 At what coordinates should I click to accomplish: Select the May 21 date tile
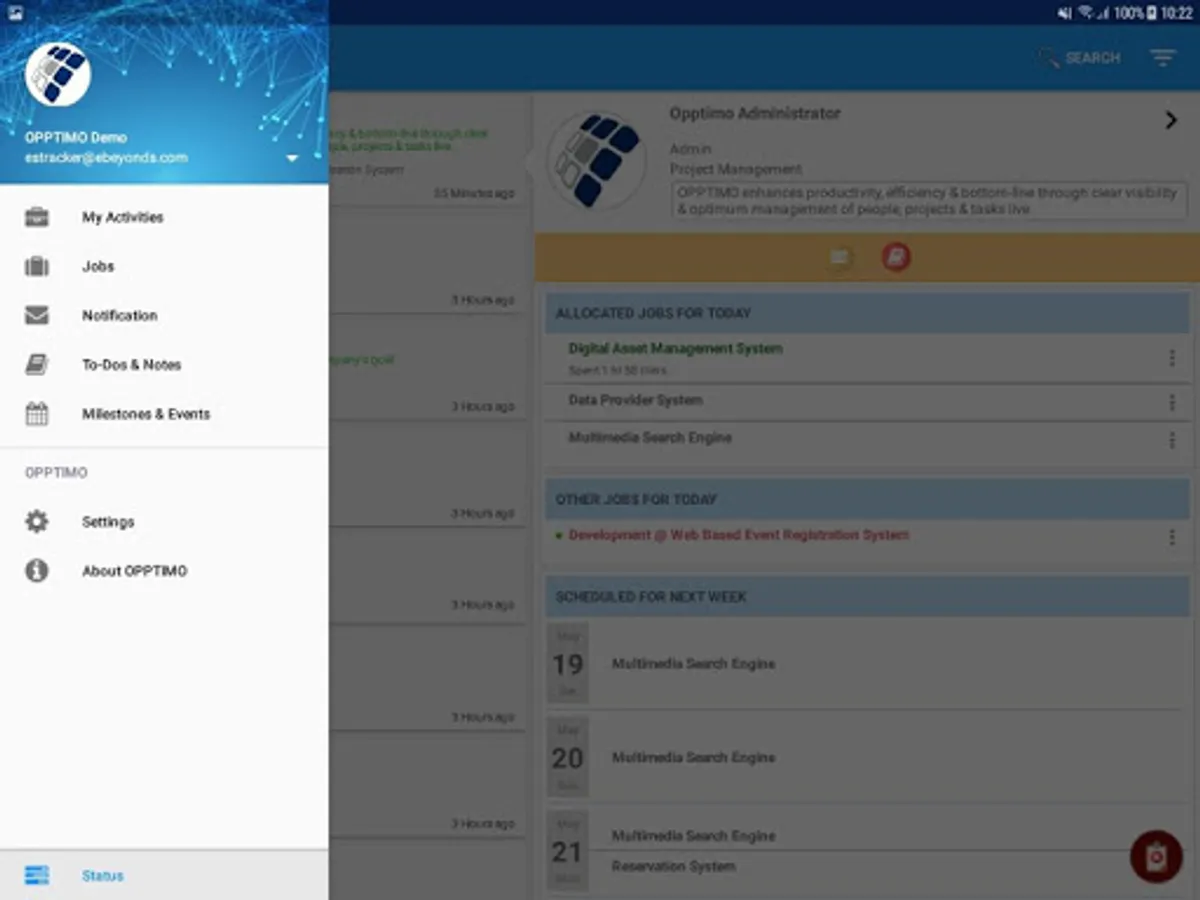[568, 851]
